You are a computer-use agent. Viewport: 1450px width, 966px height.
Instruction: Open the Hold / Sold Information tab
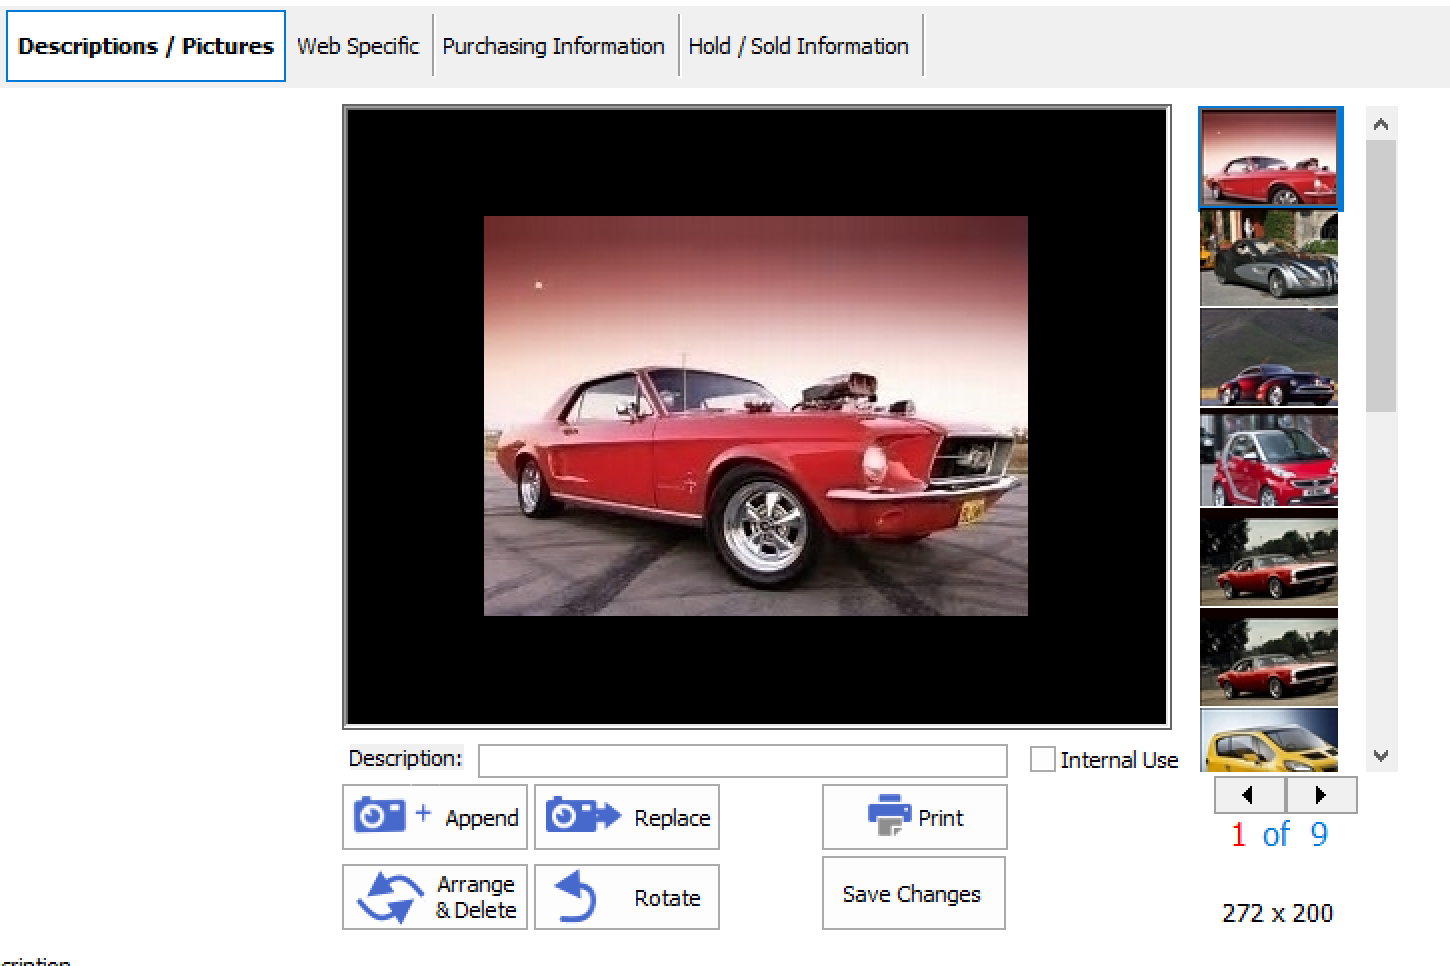click(799, 45)
